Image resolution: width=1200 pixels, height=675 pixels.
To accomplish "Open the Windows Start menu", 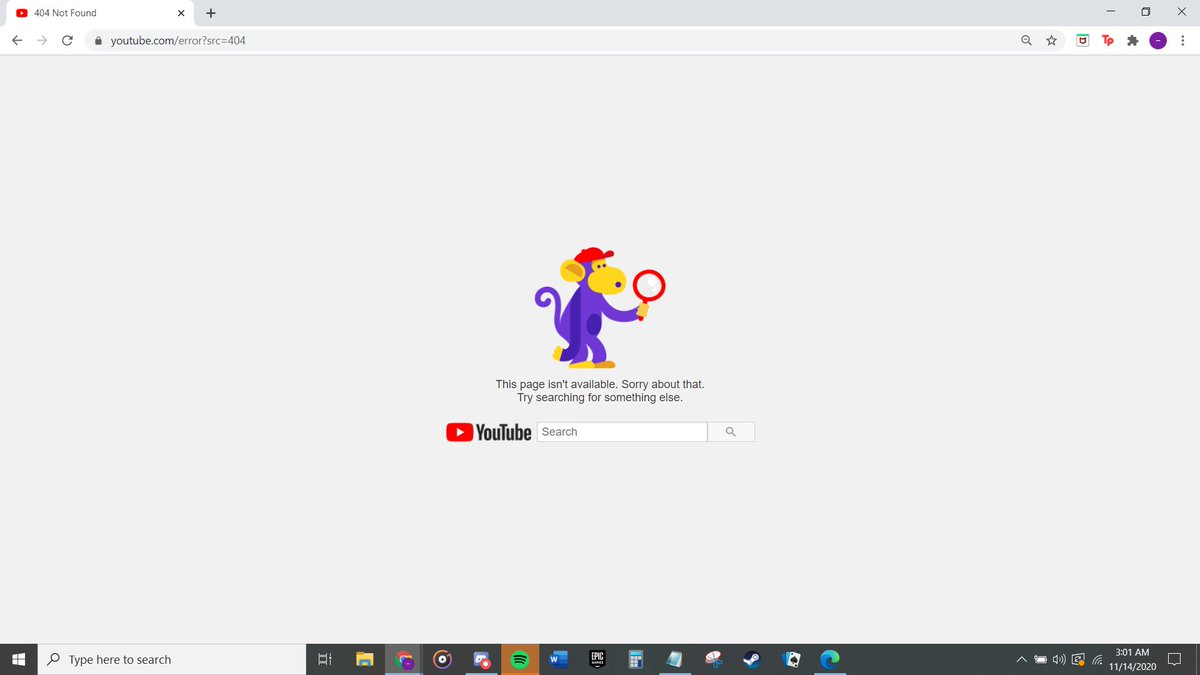I will [19, 659].
